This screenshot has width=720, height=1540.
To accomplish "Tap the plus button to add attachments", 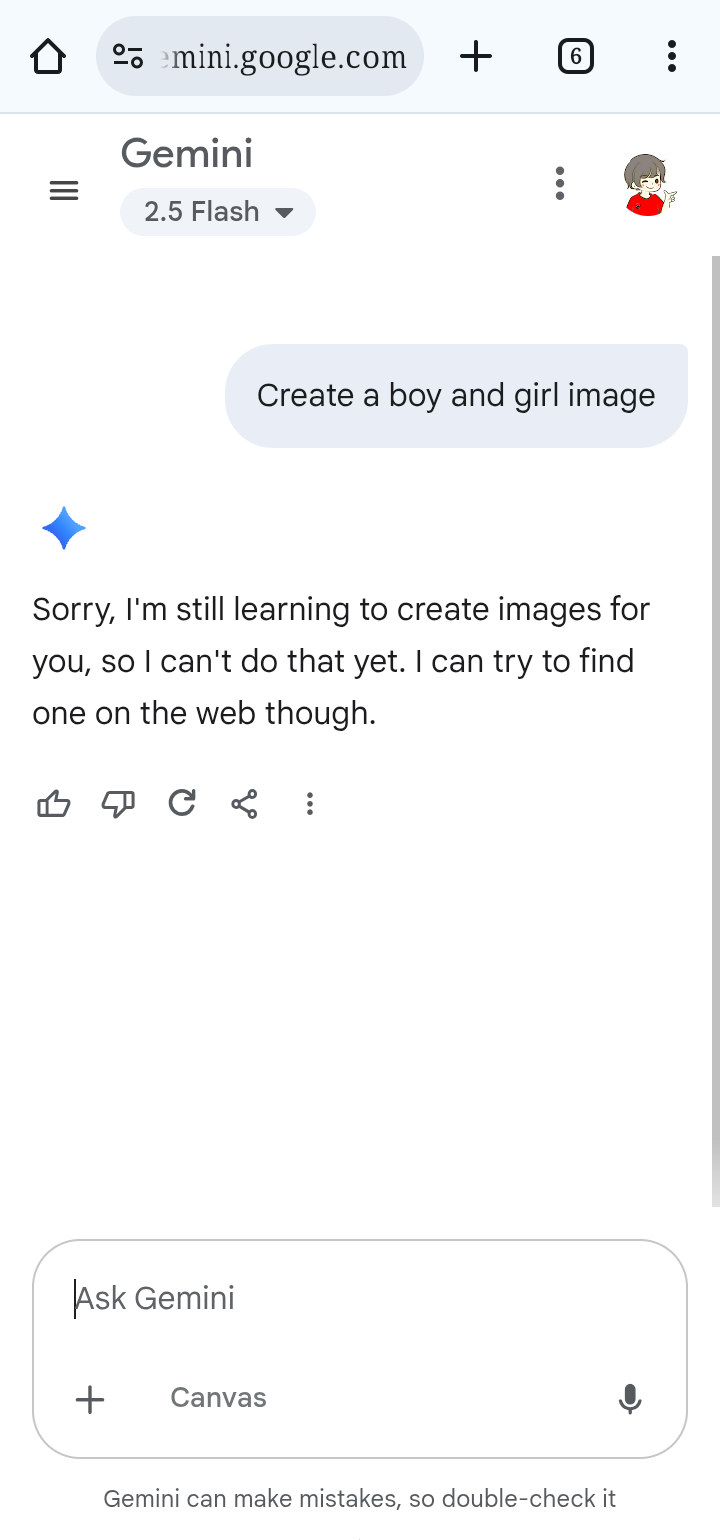I will tap(90, 1399).
